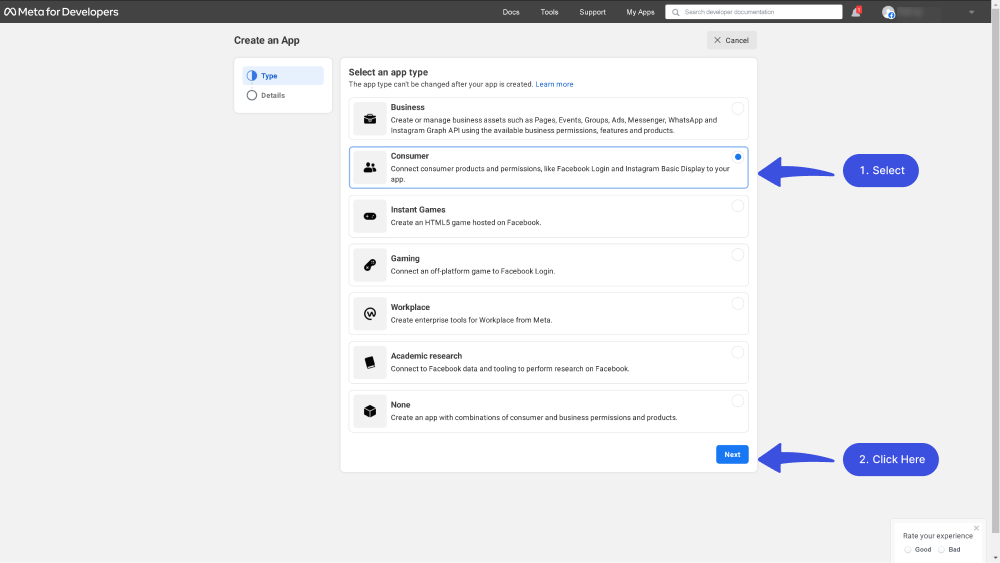This screenshot has height=563, width=1000.
Task: Click the Academic research book icon
Action: point(370,362)
